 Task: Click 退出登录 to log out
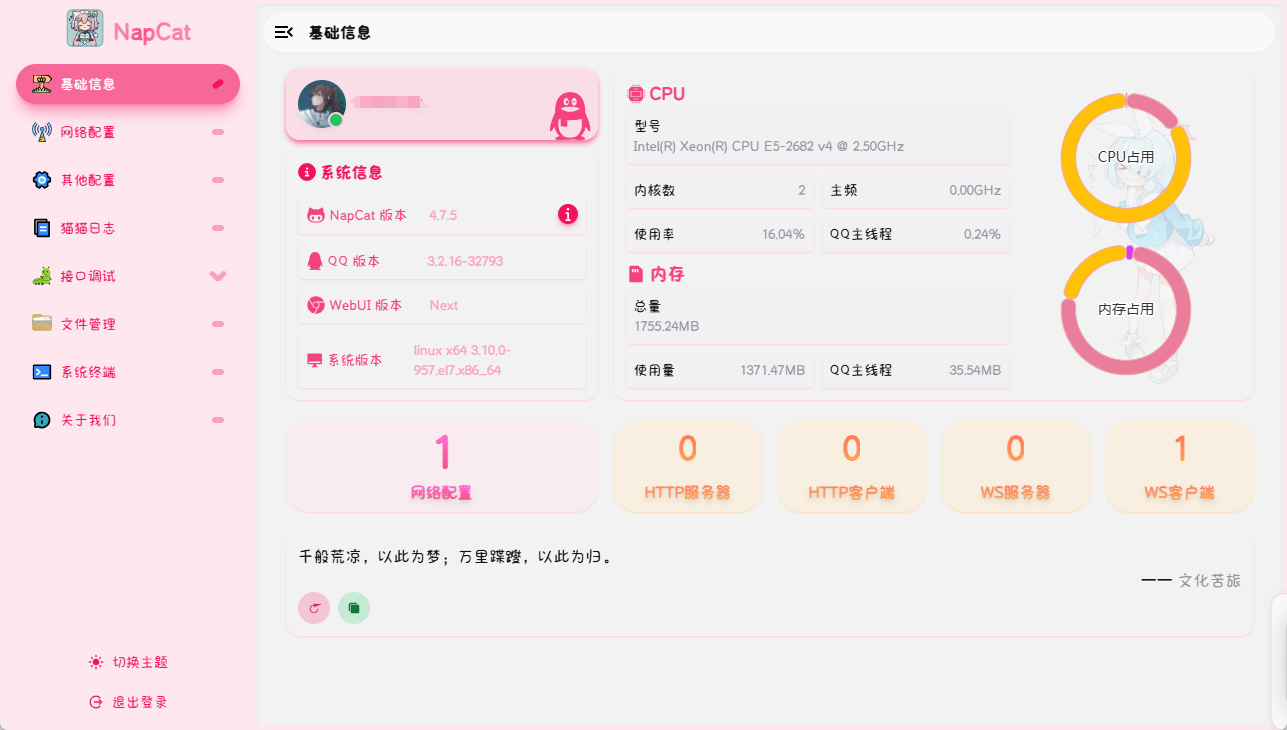coord(128,702)
